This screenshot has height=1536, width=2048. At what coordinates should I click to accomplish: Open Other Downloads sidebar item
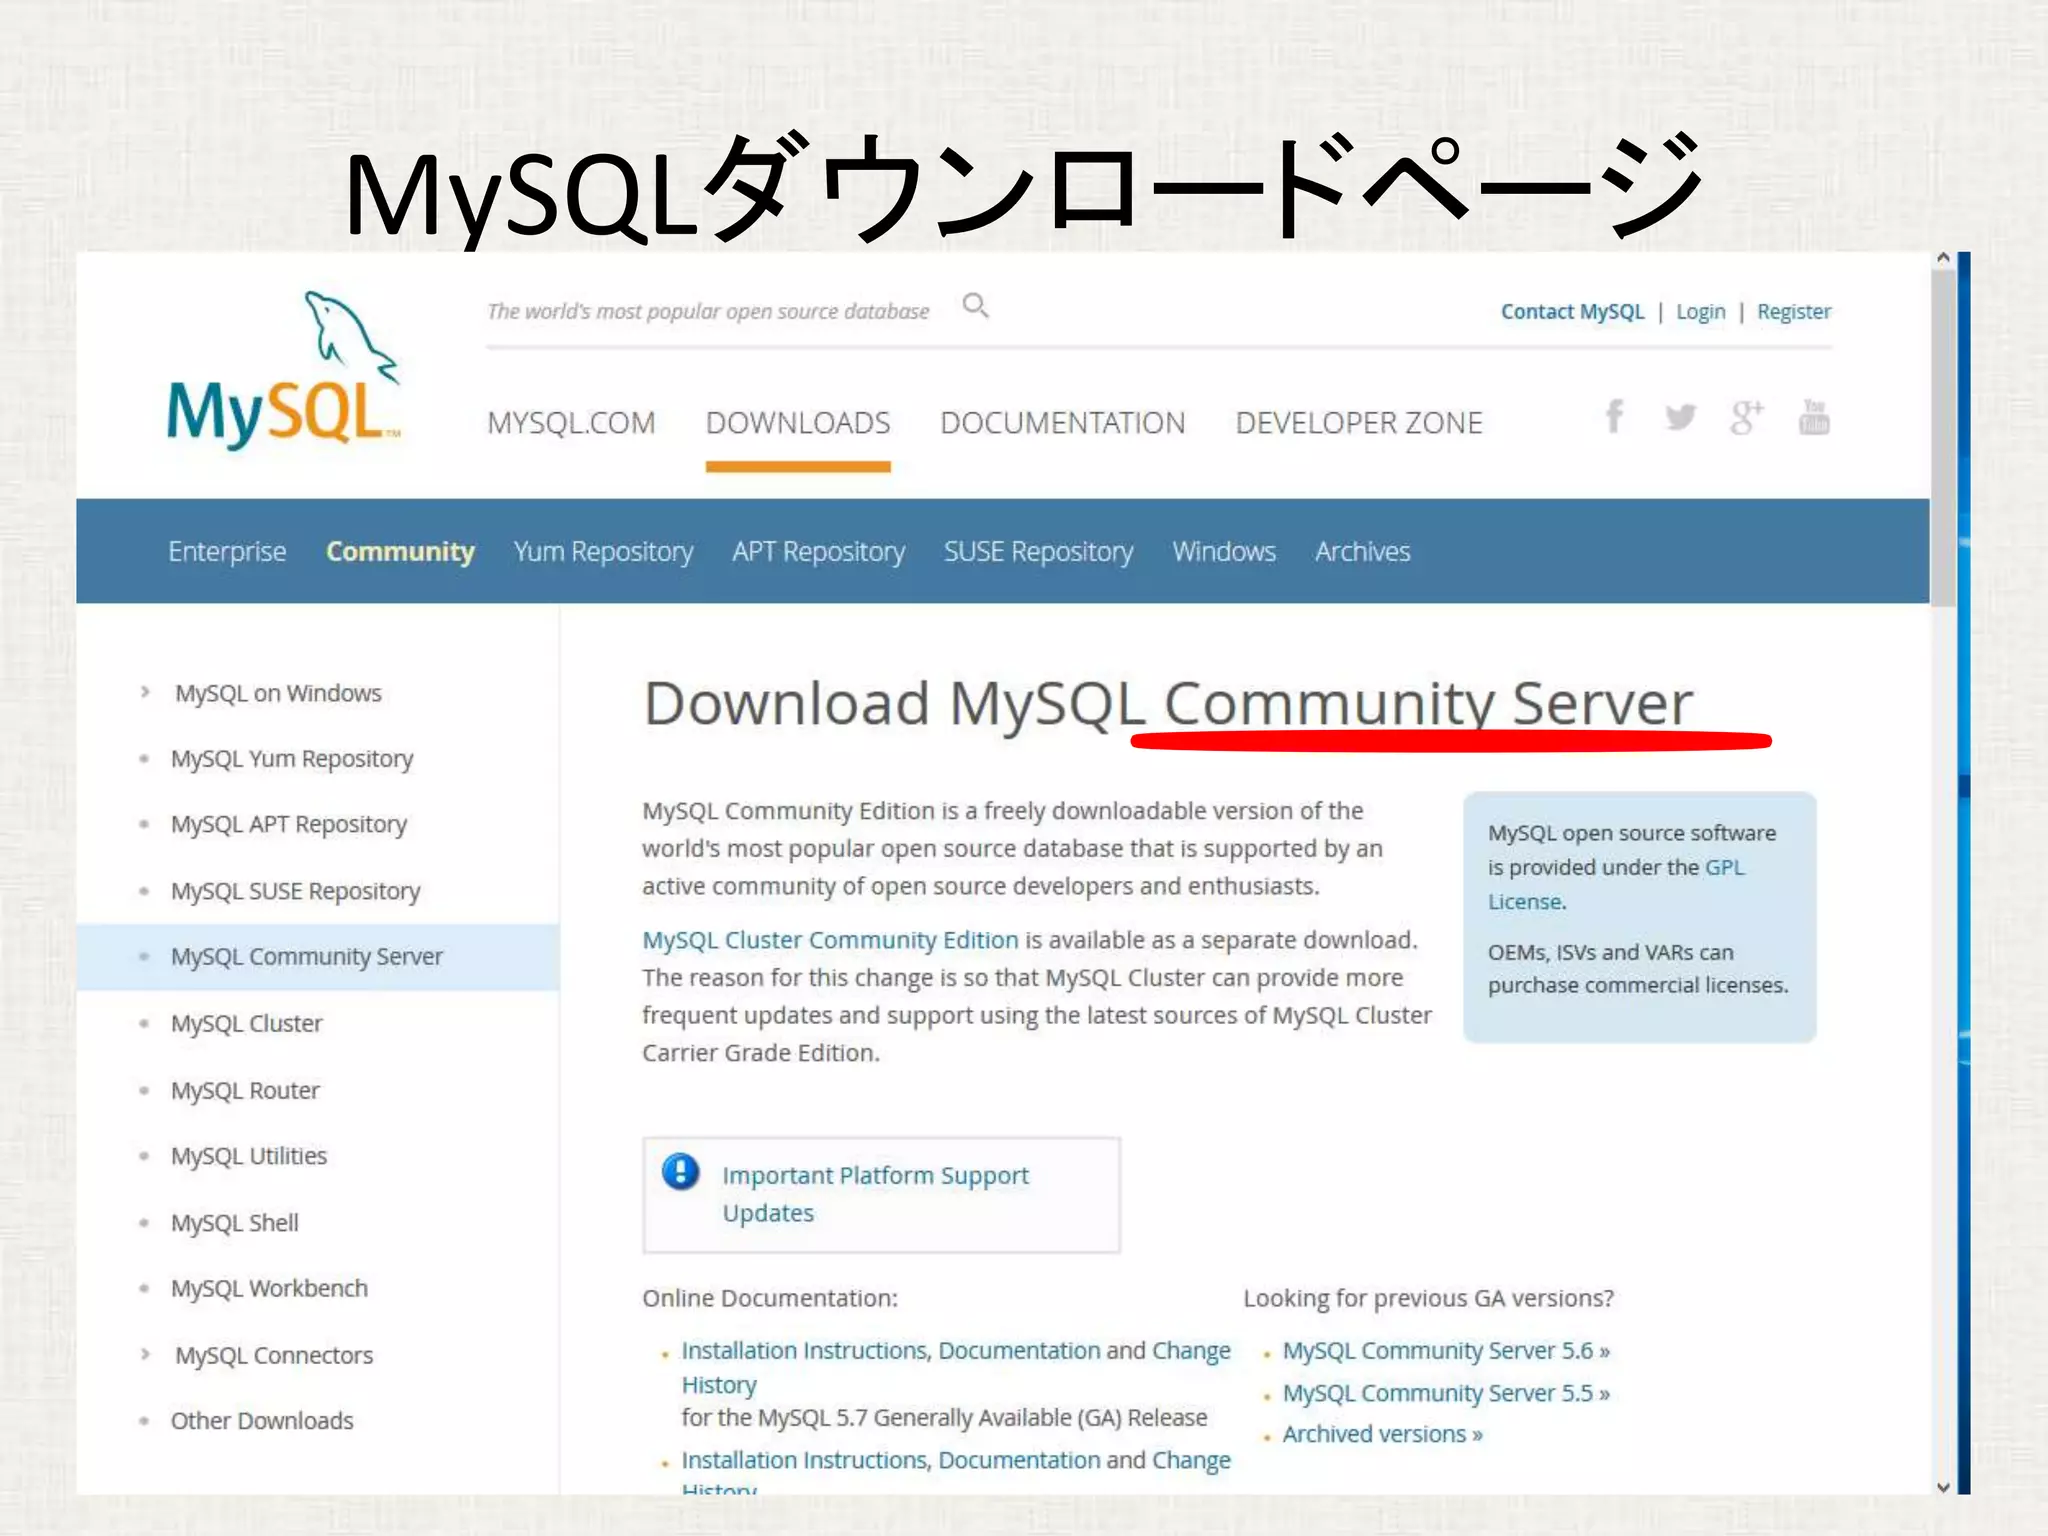point(262,1421)
